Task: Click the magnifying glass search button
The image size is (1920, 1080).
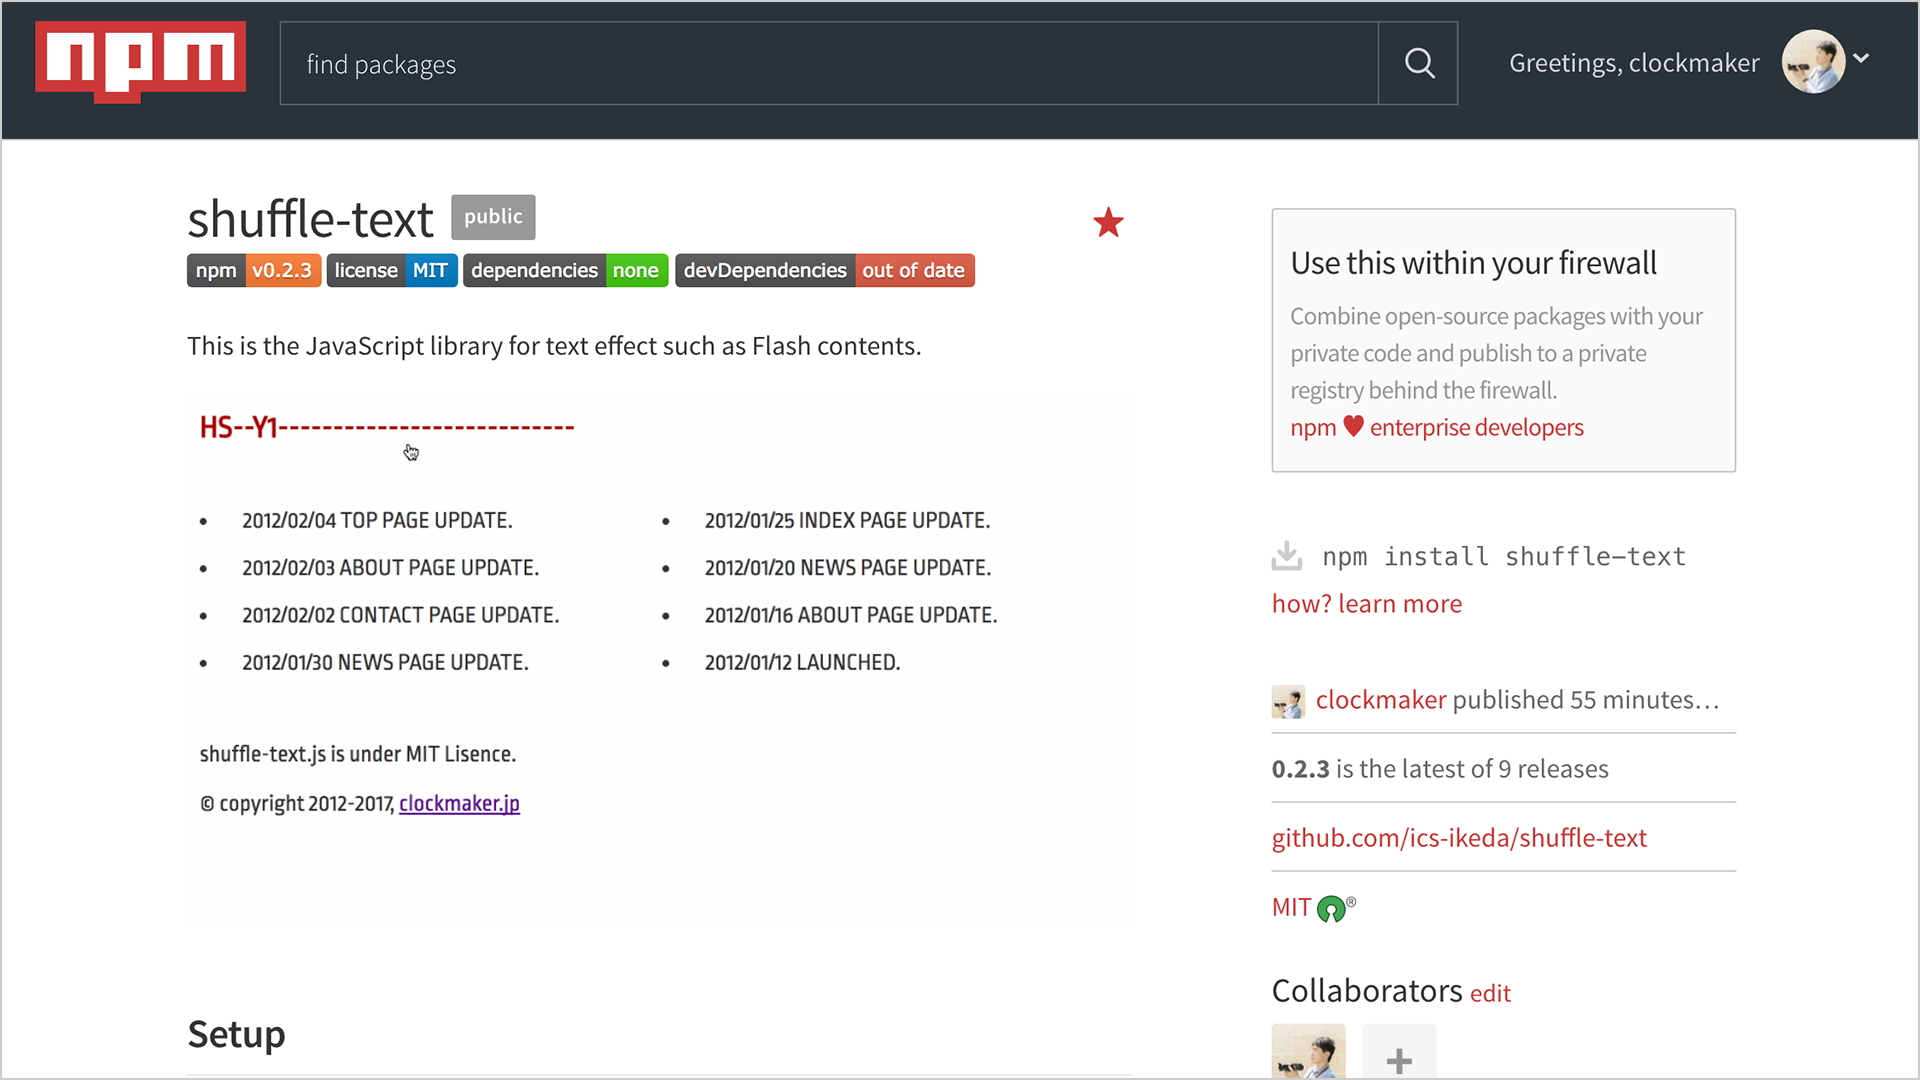Action: coord(1418,64)
